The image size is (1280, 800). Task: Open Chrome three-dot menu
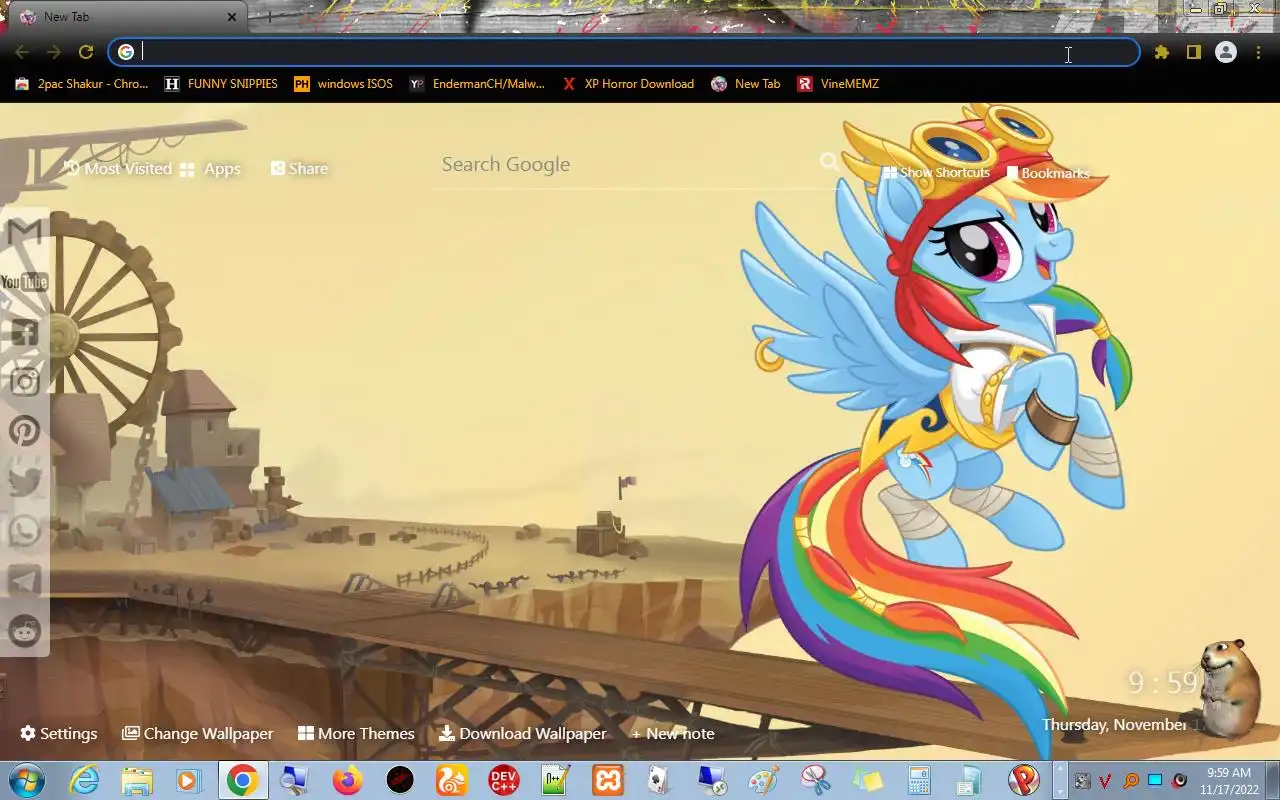point(1258,52)
